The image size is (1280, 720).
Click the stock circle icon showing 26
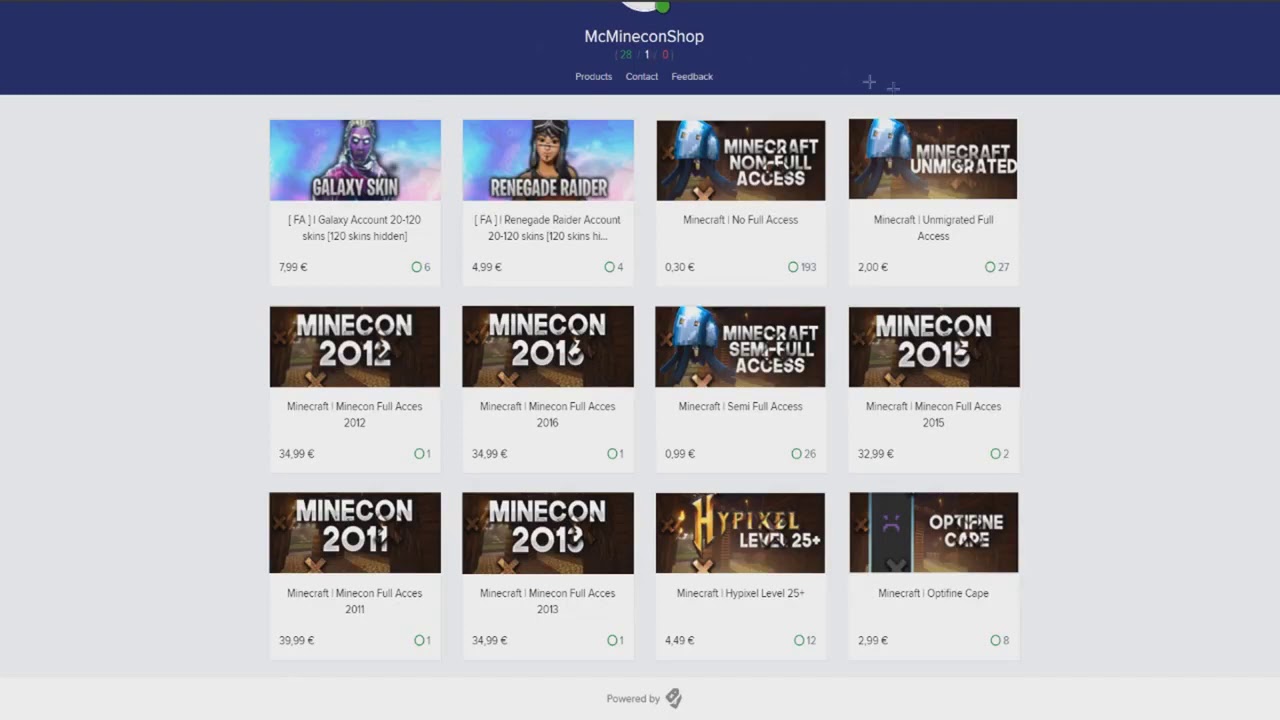tap(796, 454)
